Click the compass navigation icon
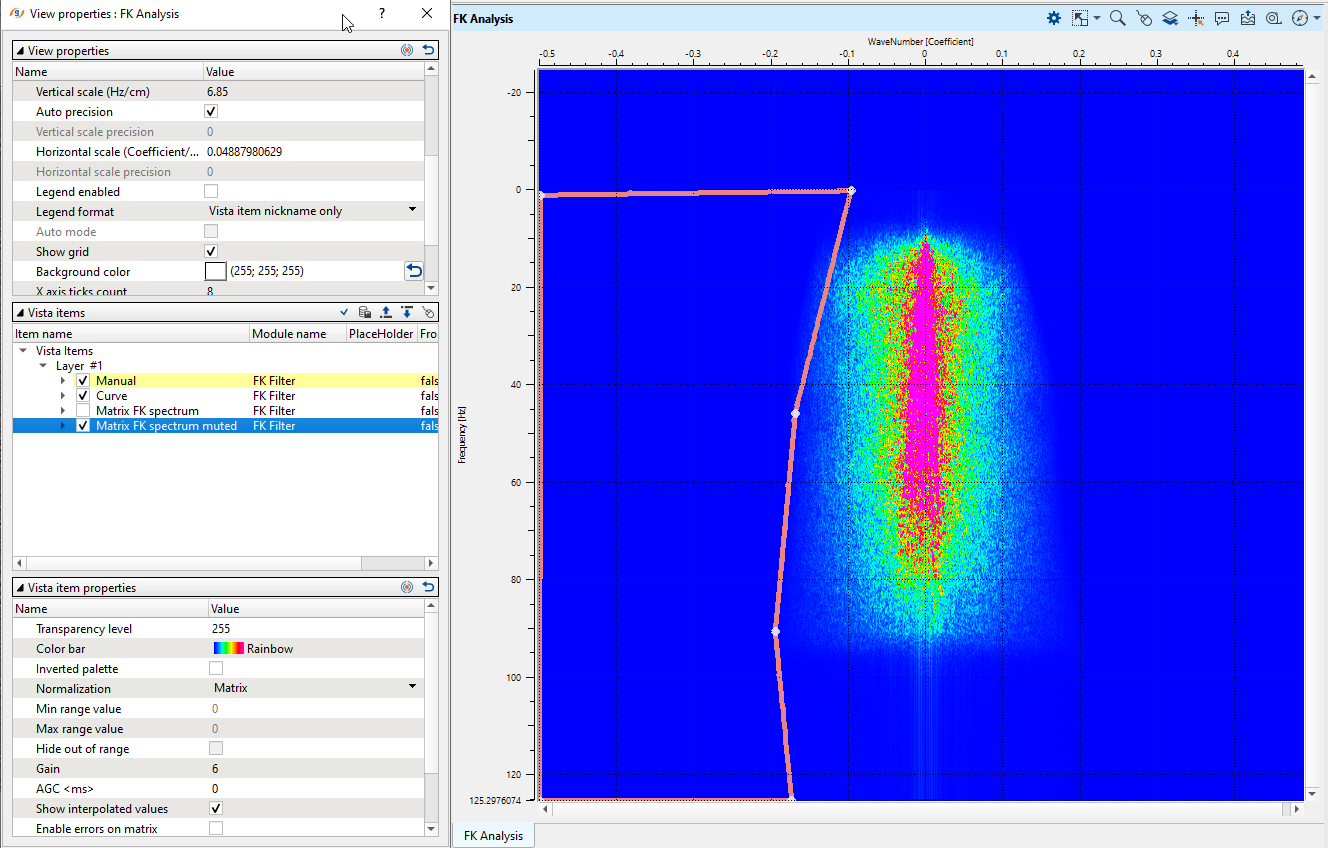Image resolution: width=1328 pixels, height=848 pixels. (1299, 18)
